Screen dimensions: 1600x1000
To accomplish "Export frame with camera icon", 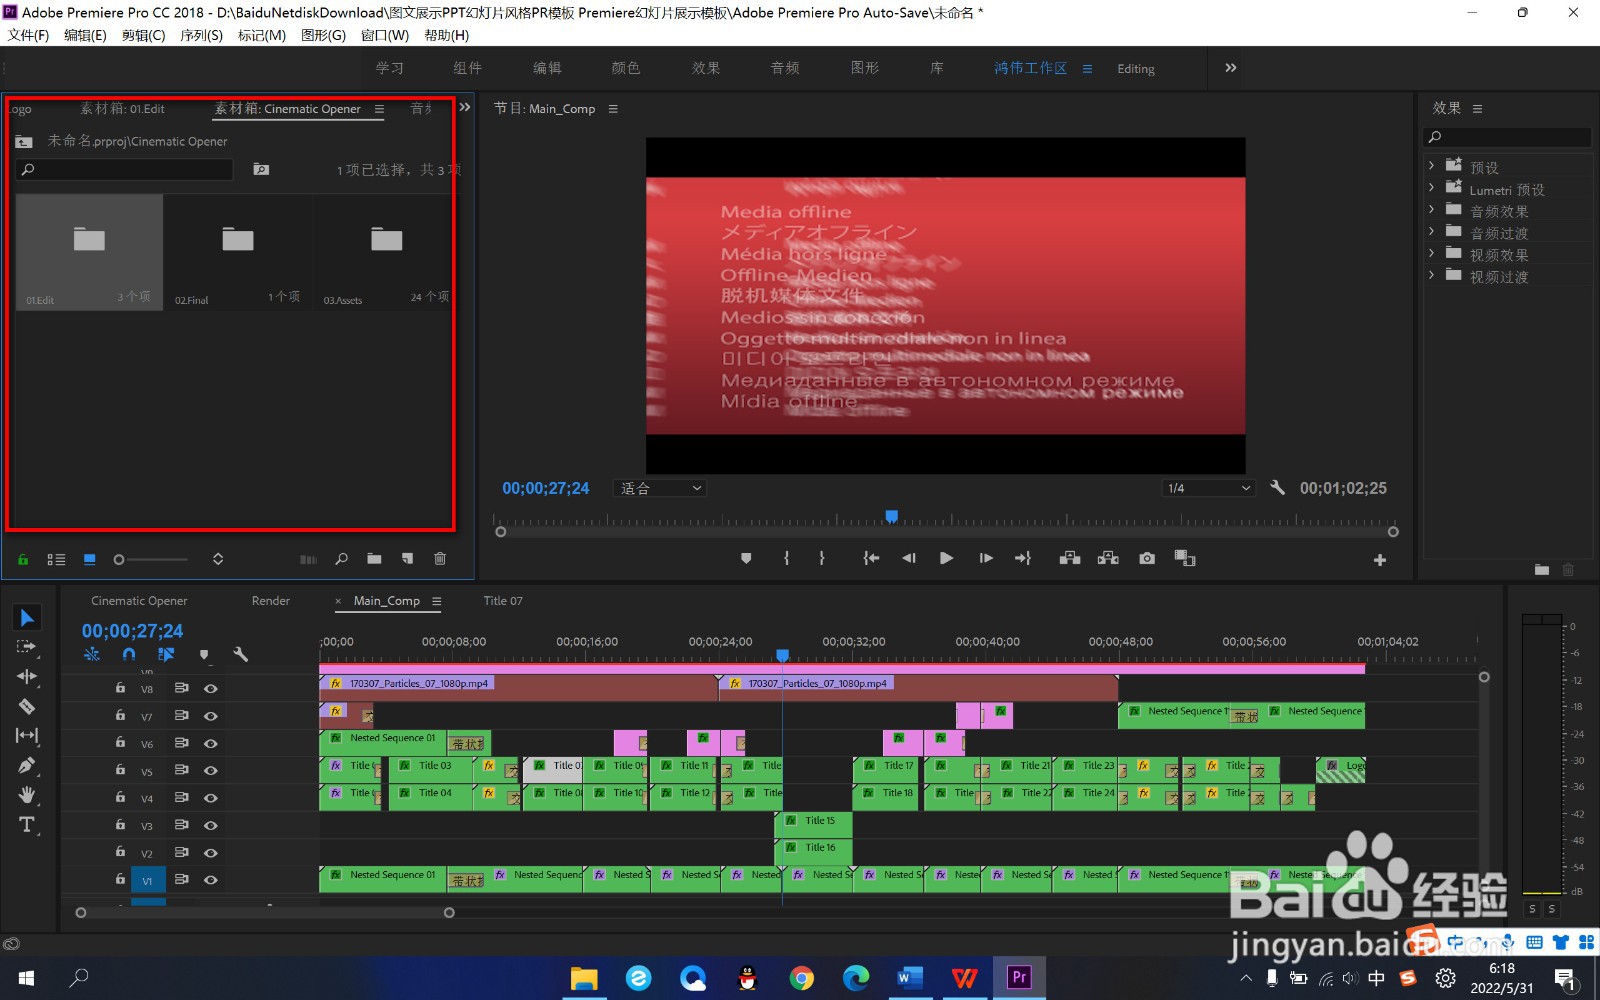I will click(1147, 559).
